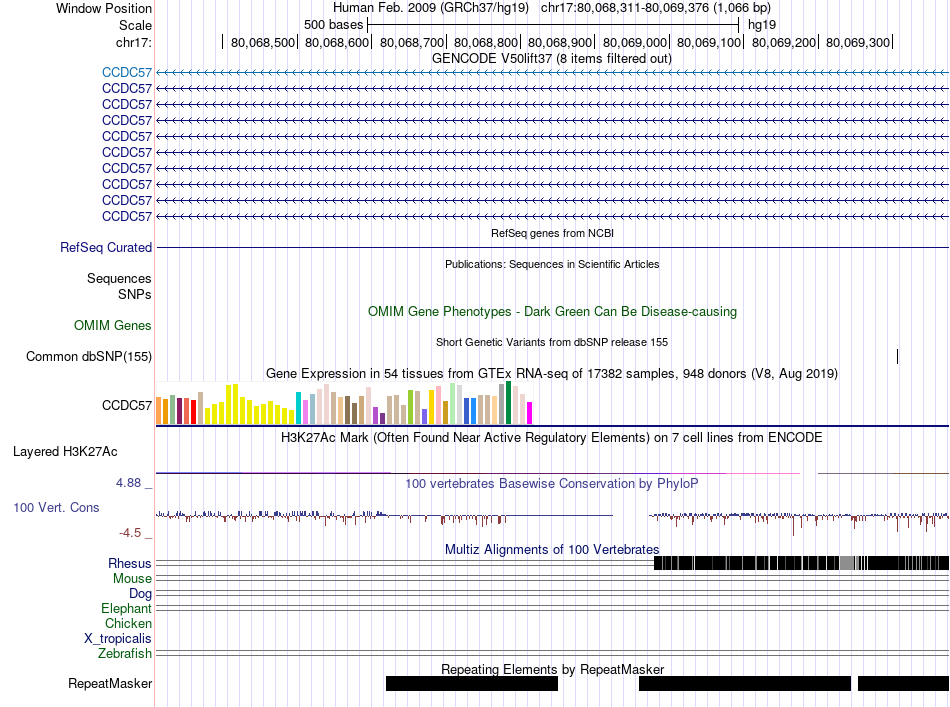Click the RefSeq Curated track label
950x707 pixels.
(x=106, y=247)
